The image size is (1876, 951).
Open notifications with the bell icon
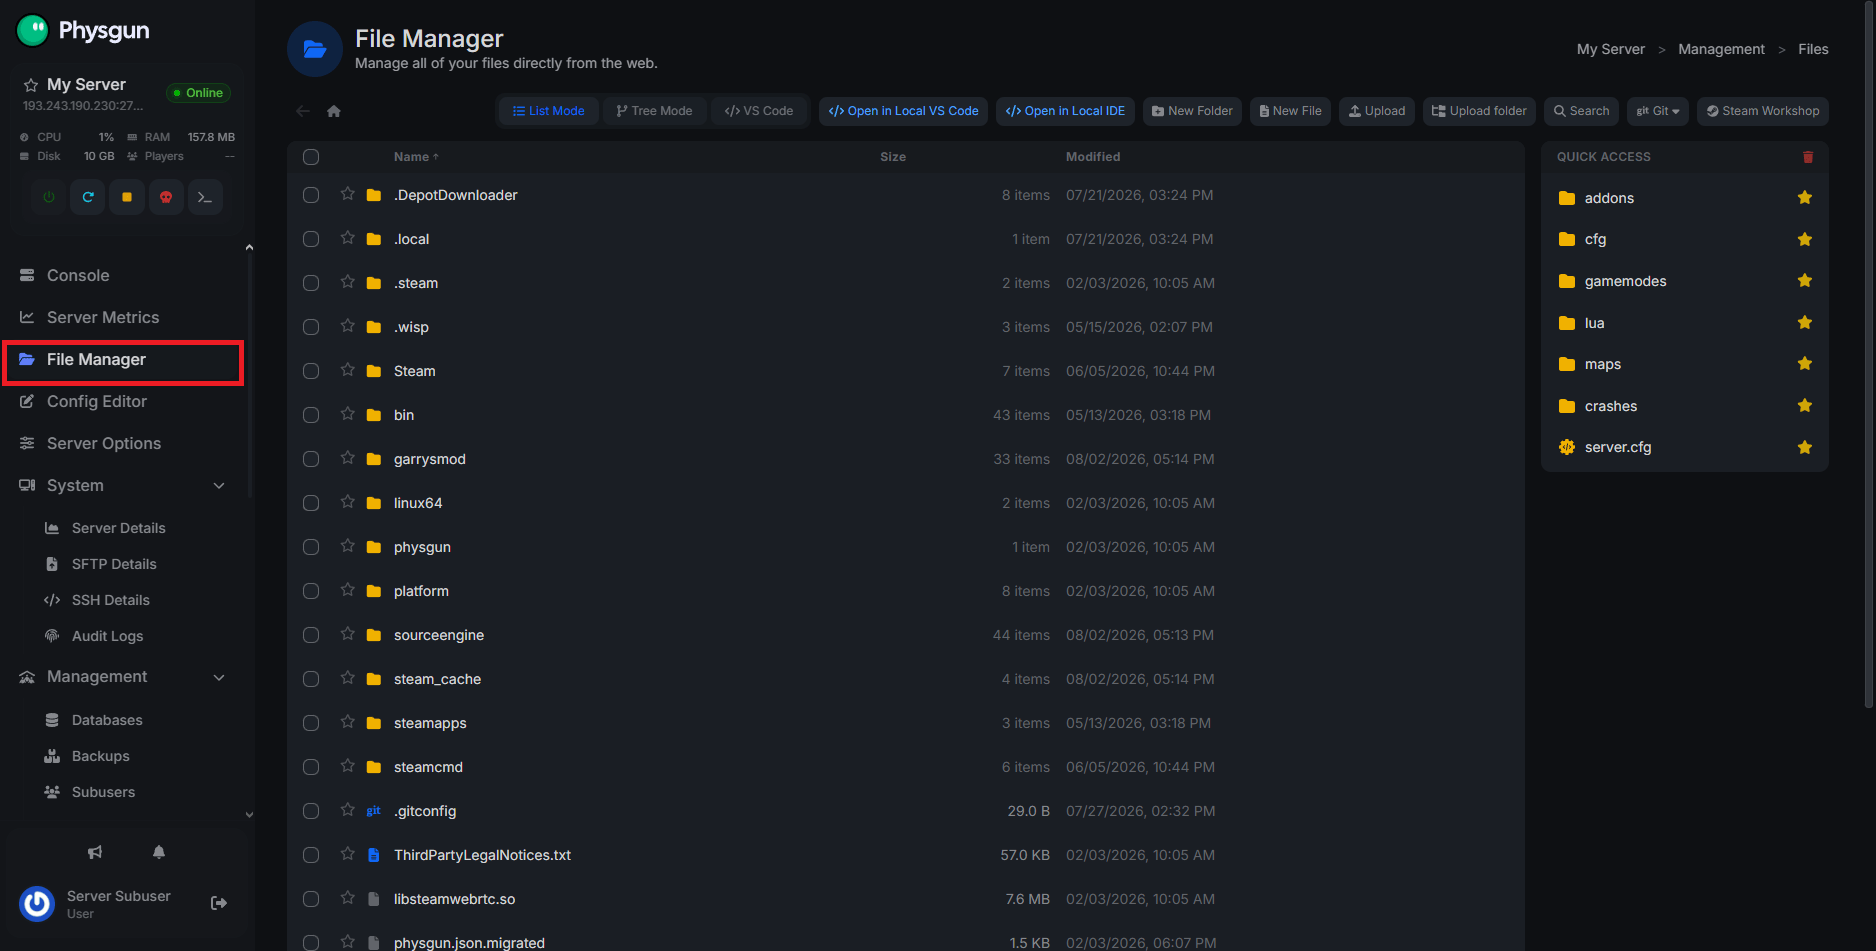[159, 852]
